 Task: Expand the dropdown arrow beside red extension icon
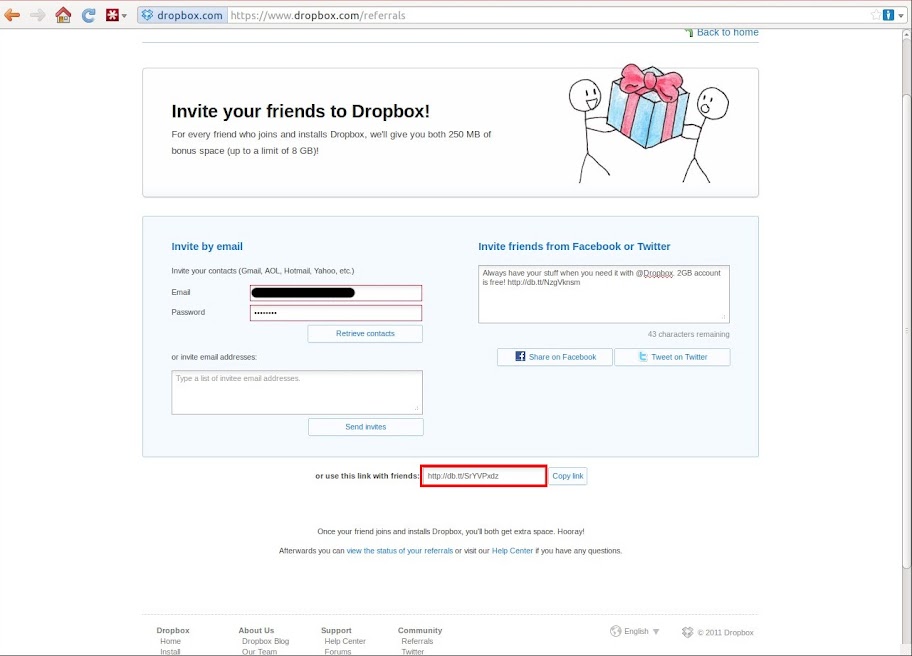click(124, 16)
